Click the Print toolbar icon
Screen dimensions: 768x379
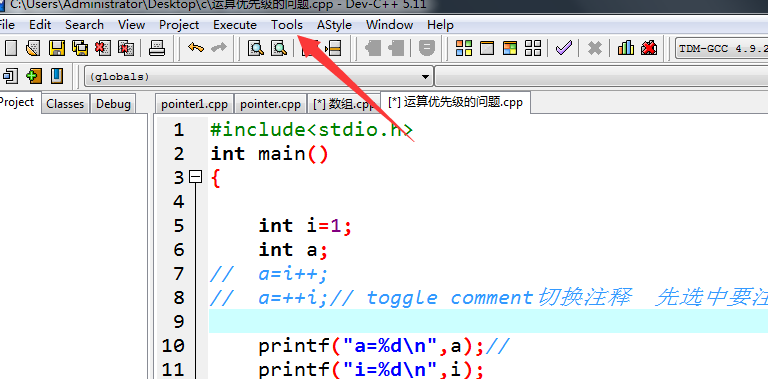[157, 48]
